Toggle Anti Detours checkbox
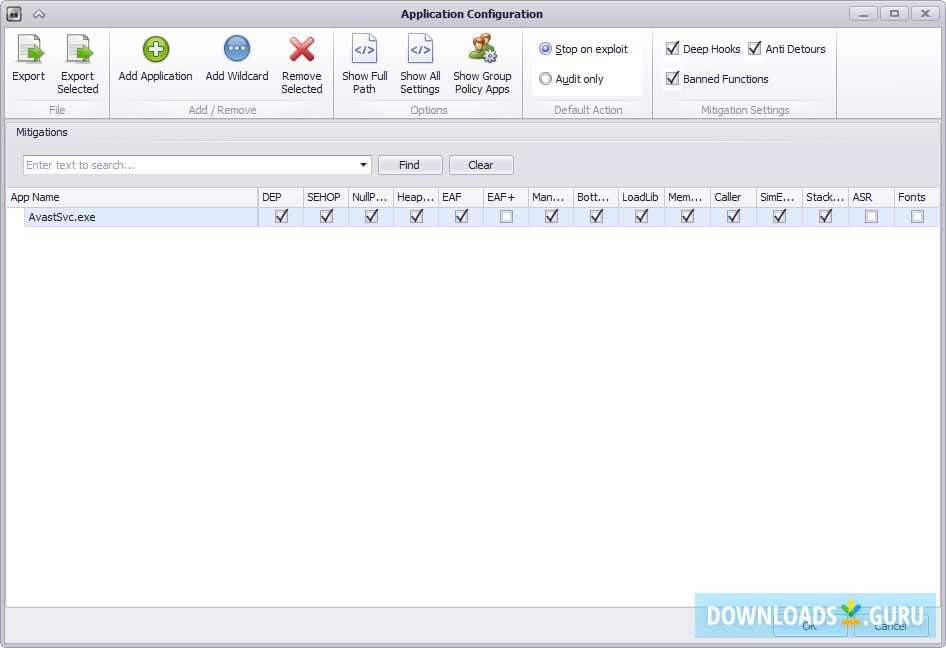 click(755, 47)
